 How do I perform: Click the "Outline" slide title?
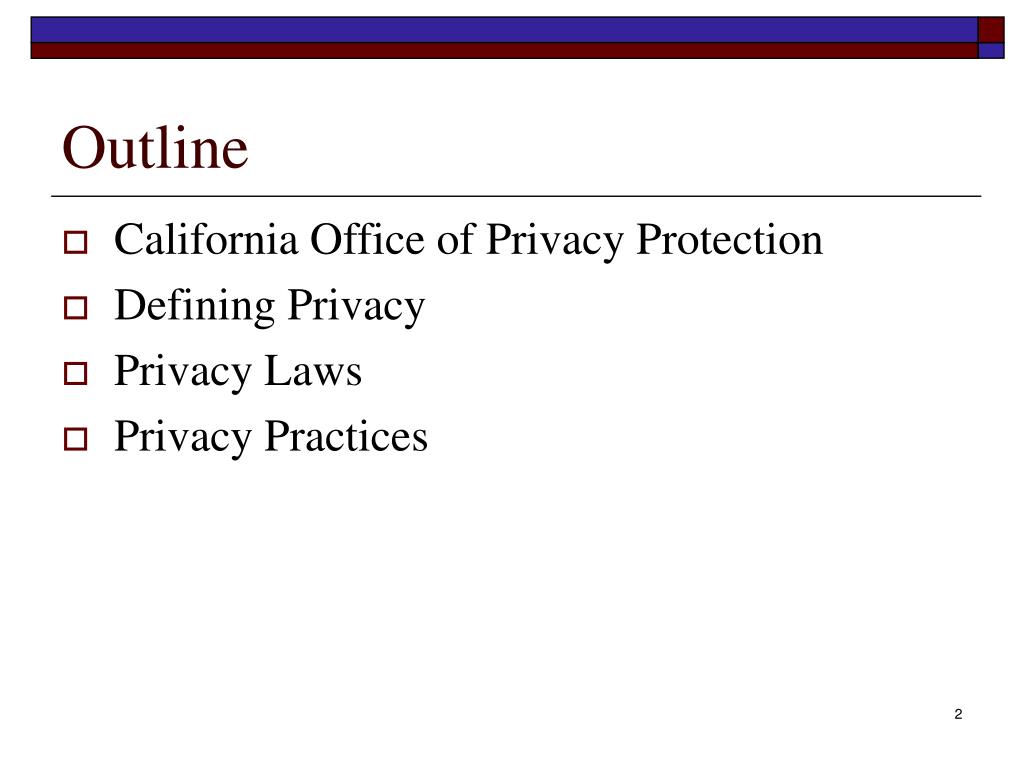click(x=155, y=148)
